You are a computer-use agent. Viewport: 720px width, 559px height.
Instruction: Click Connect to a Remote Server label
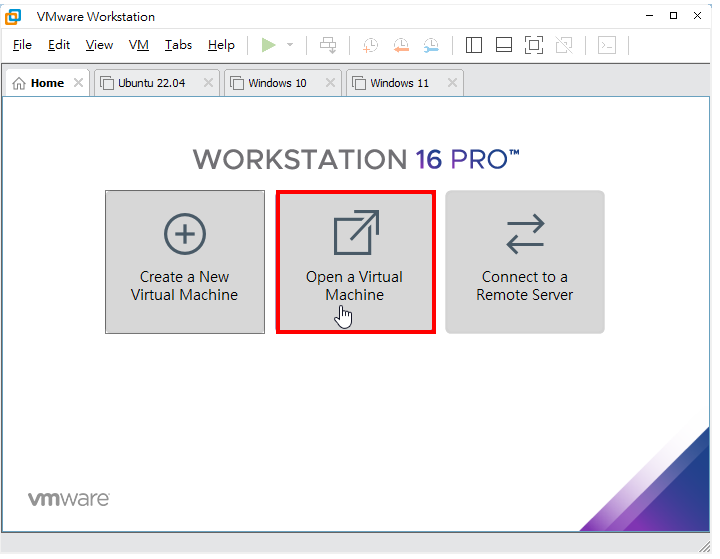pyautogui.click(x=525, y=286)
